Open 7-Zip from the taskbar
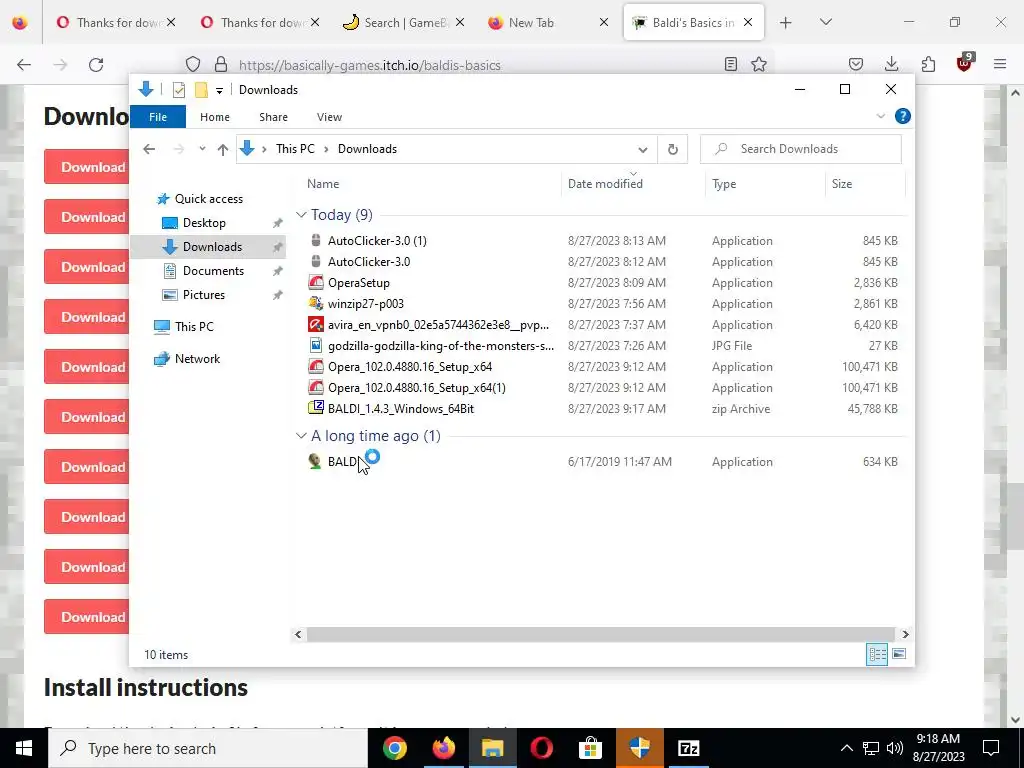This screenshot has height=768, width=1024. 689,748
